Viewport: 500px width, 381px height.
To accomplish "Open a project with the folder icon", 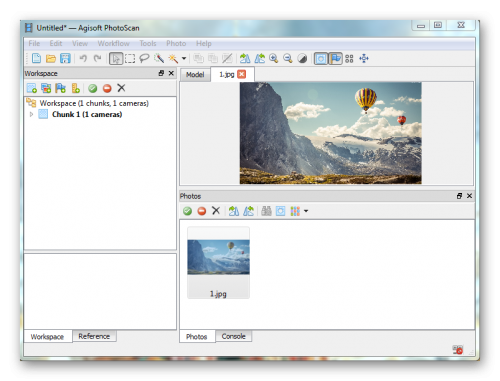I will point(51,59).
